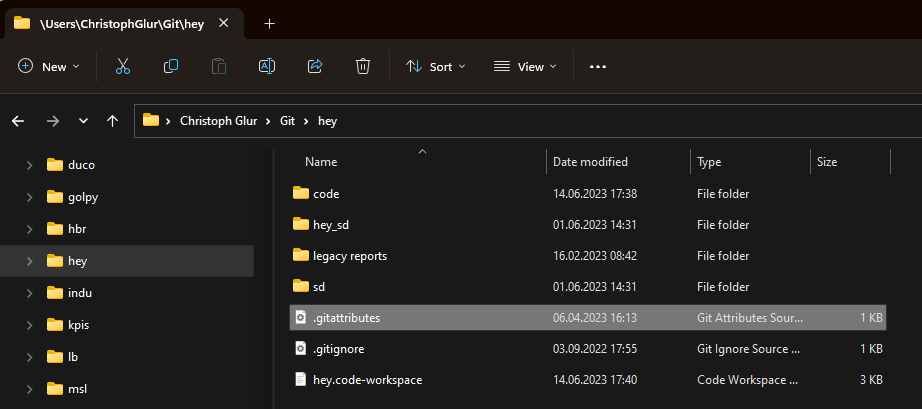Screen dimensions: 922x409
Task: Select the code folder icon
Action: click(x=300, y=193)
